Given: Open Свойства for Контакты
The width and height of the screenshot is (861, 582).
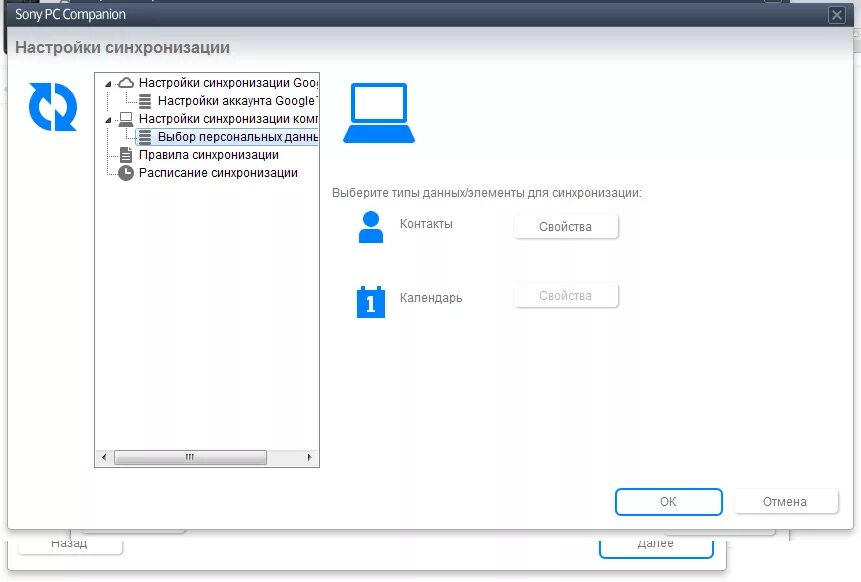Looking at the screenshot, I should coord(566,226).
